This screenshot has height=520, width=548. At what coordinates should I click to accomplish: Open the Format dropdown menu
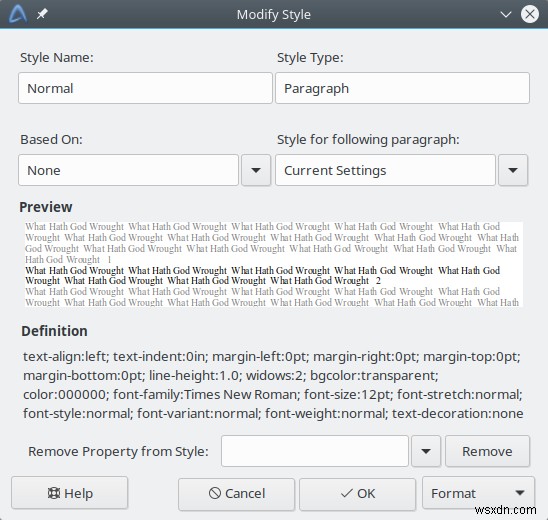point(478,493)
